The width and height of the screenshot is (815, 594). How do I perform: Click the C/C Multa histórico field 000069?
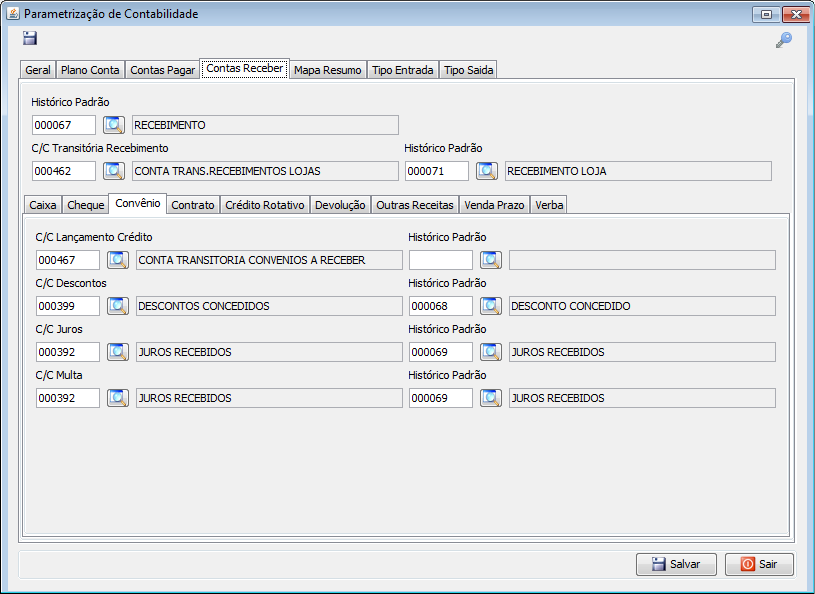pos(441,398)
